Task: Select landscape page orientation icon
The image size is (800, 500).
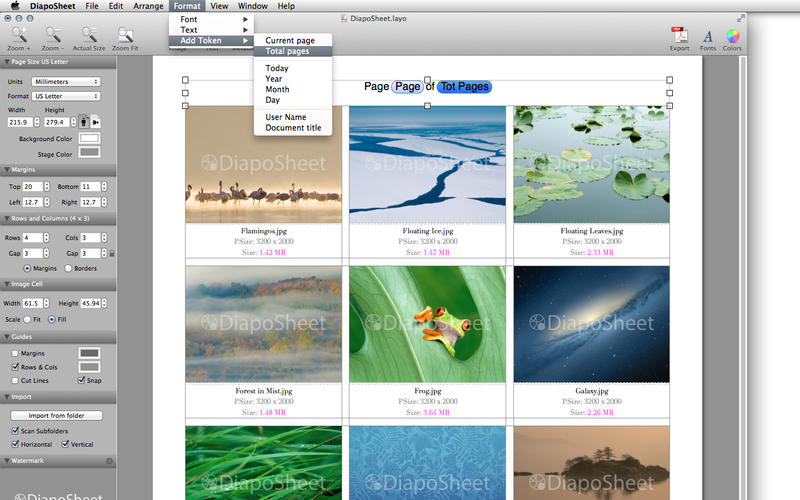Action: 95,122
